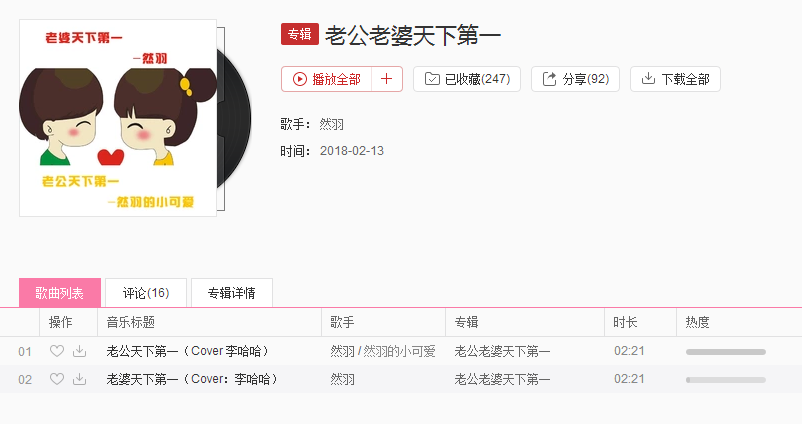Select the 歌曲列表 tab
The image size is (802, 424).
click(60, 293)
